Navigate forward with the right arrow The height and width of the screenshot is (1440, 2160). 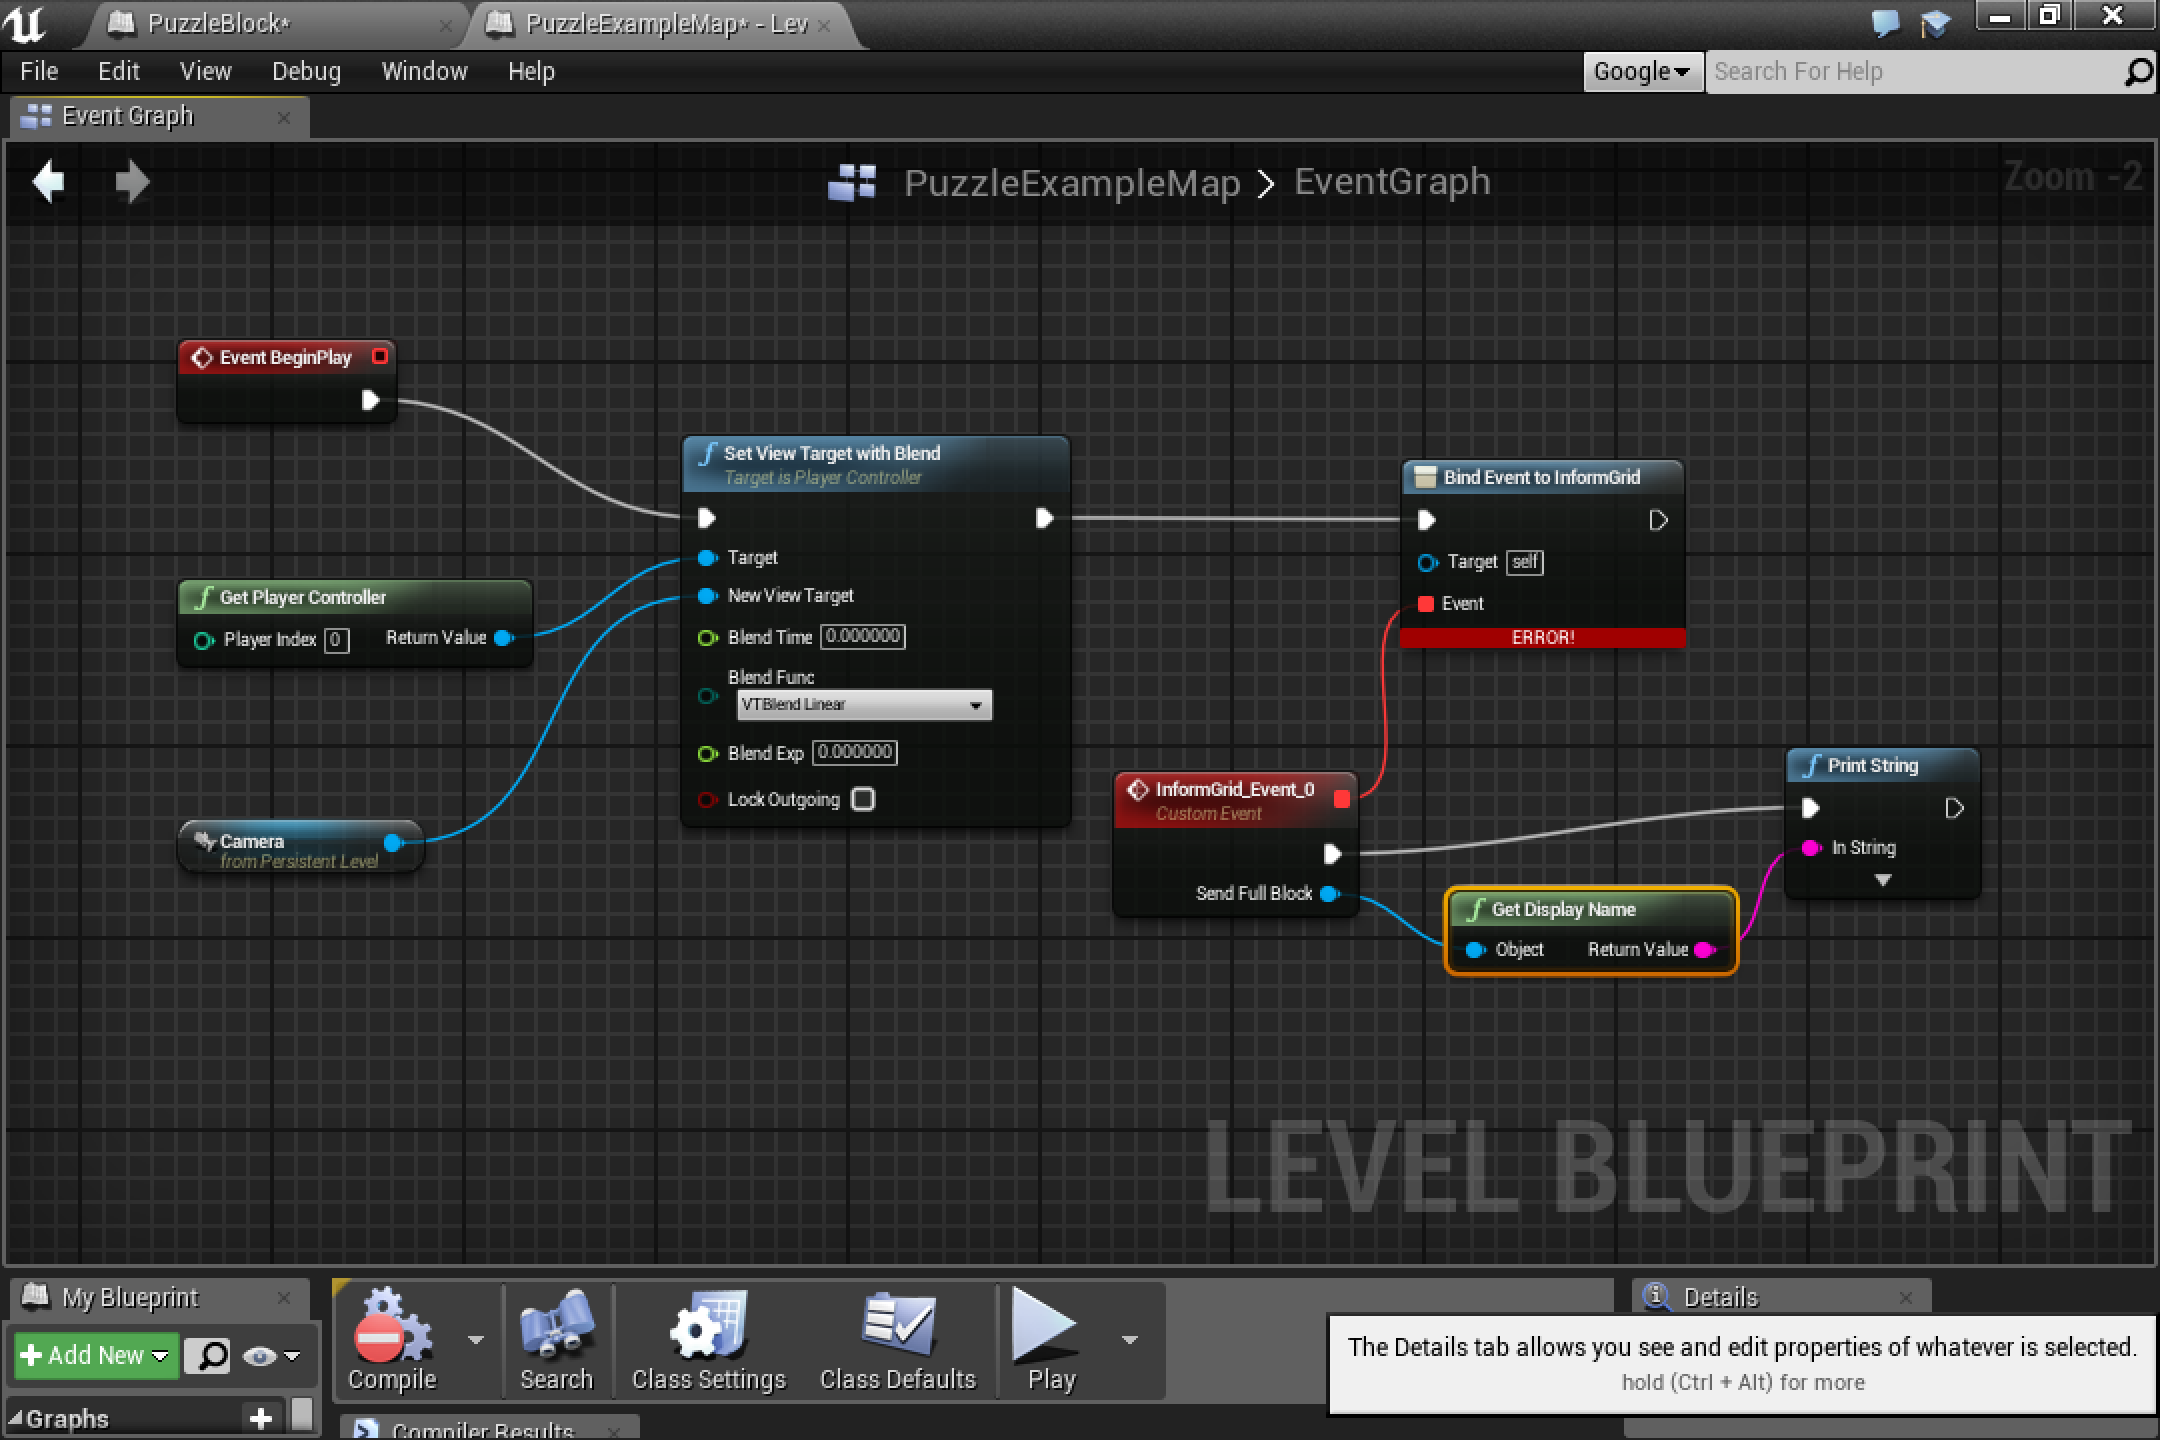tap(132, 182)
